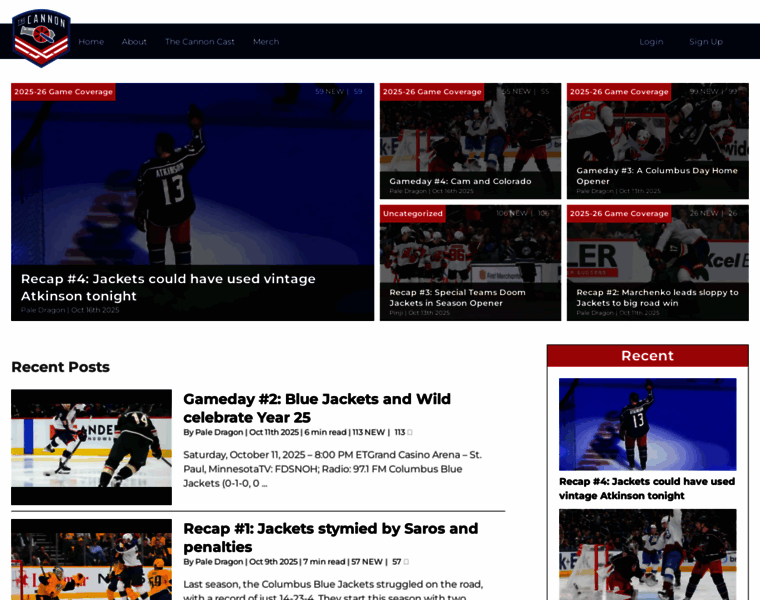Click comment icon on Gameday #2 post
760x600 pixels.
tap(409, 433)
